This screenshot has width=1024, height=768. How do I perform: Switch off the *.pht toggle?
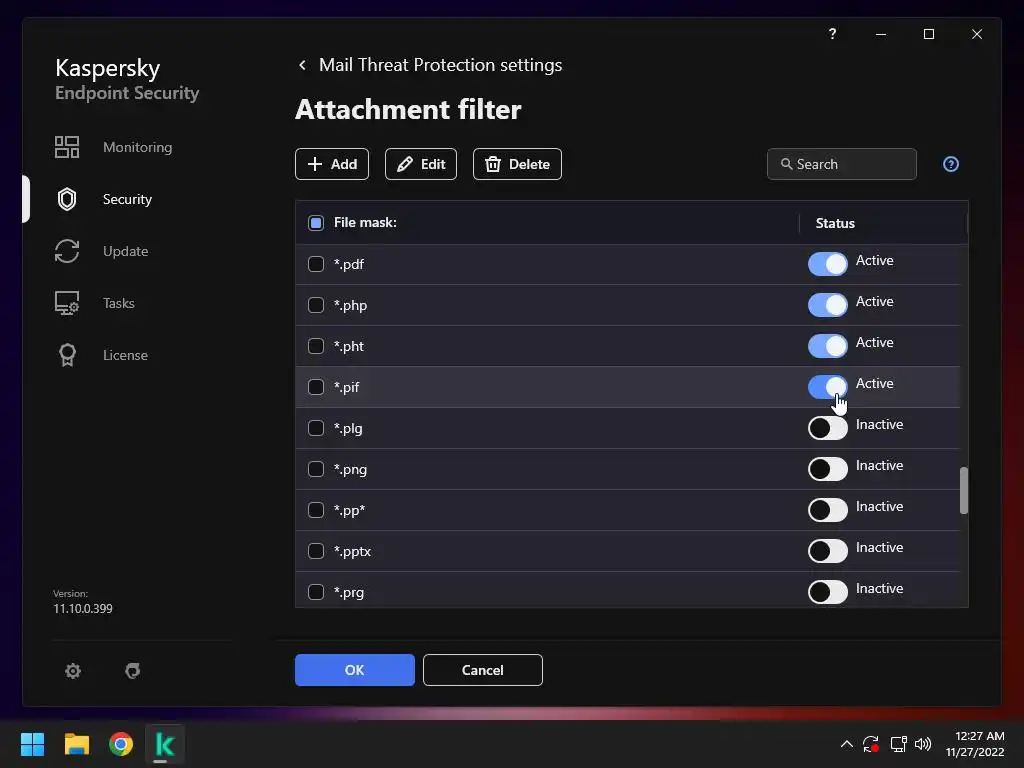(x=827, y=346)
